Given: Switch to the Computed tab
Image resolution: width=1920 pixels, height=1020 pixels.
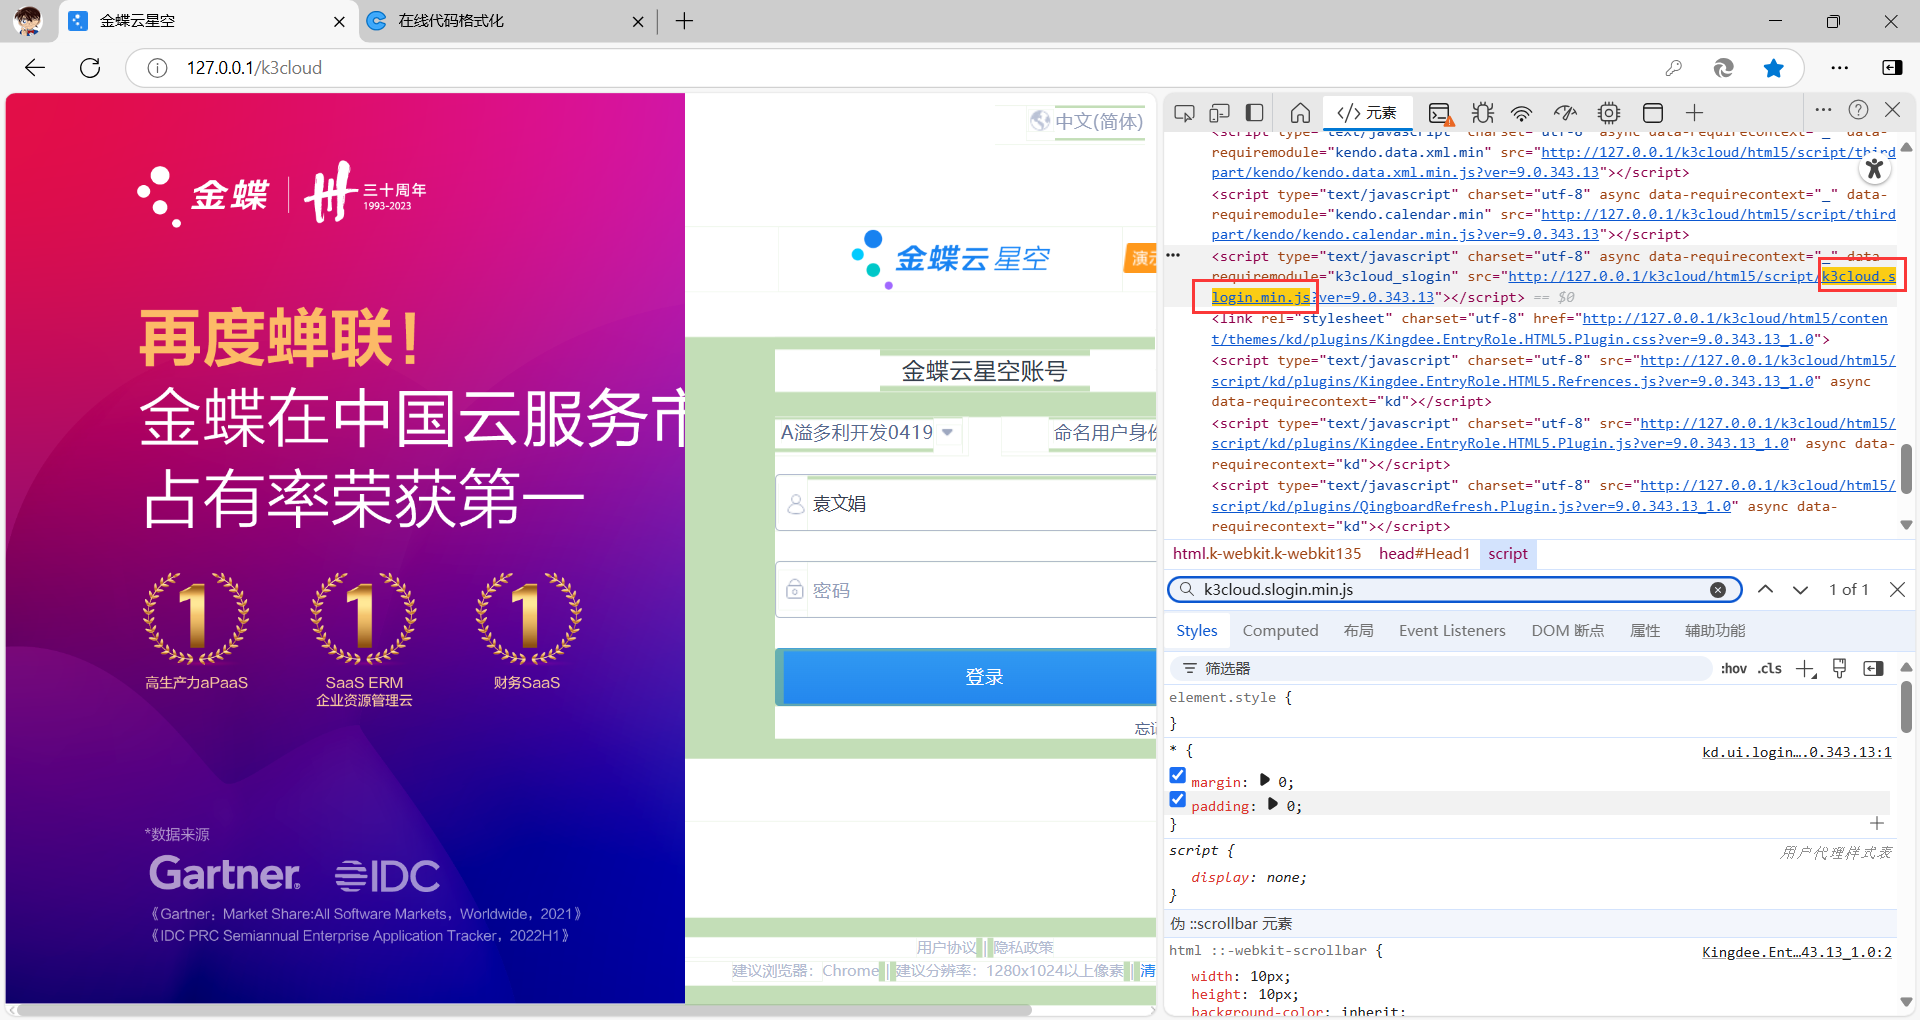Looking at the screenshot, I should coord(1280,631).
